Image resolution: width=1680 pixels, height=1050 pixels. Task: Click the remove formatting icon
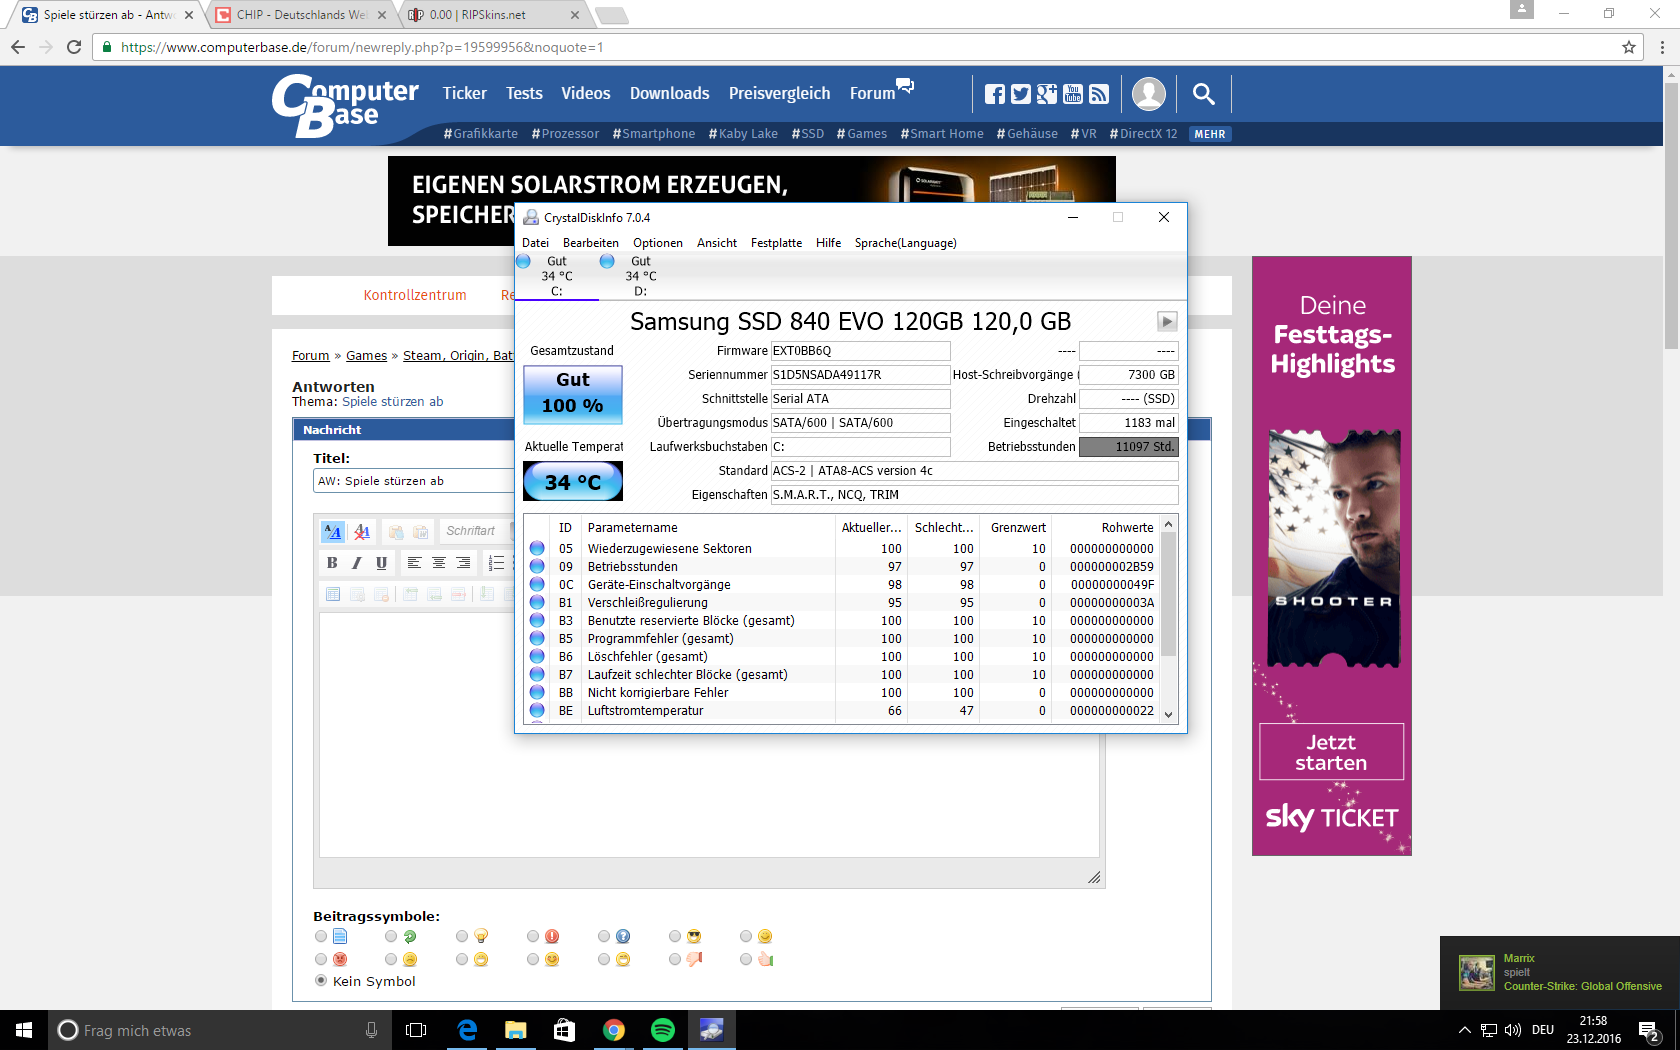tap(362, 532)
